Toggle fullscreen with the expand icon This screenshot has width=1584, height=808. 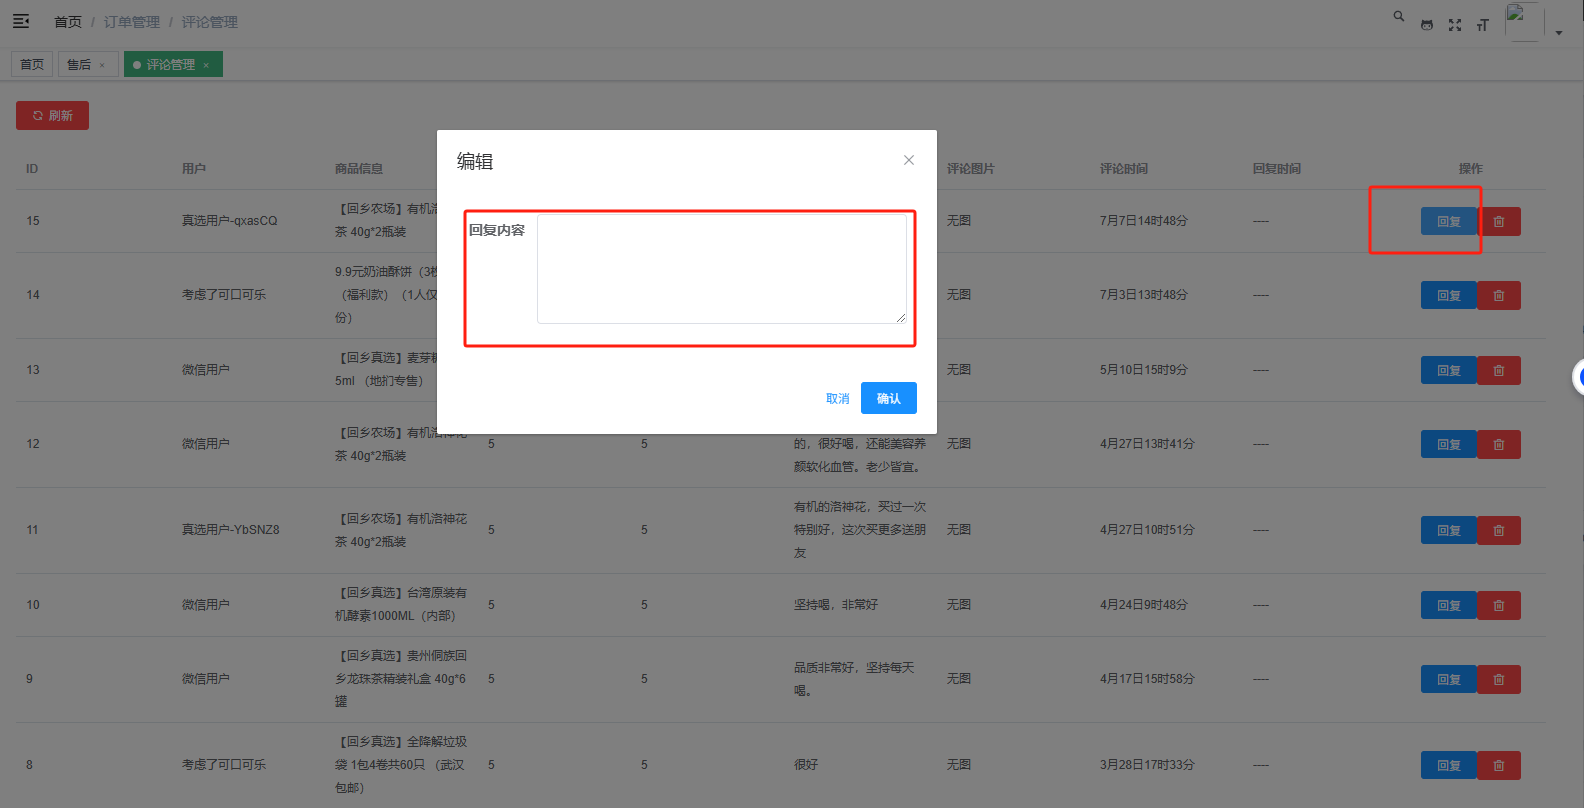(1454, 25)
